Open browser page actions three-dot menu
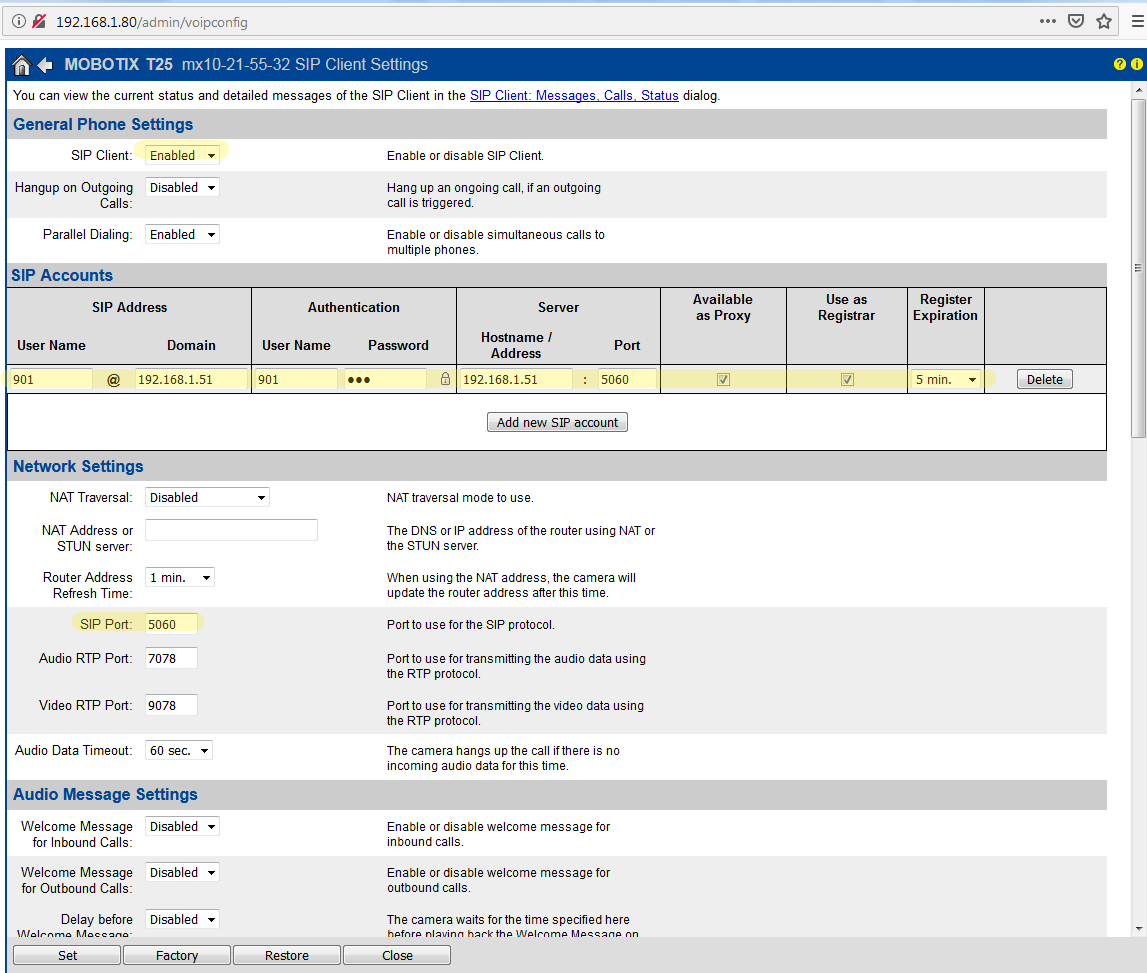The width and height of the screenshot is (1147, 973). tap(1047, 21)
